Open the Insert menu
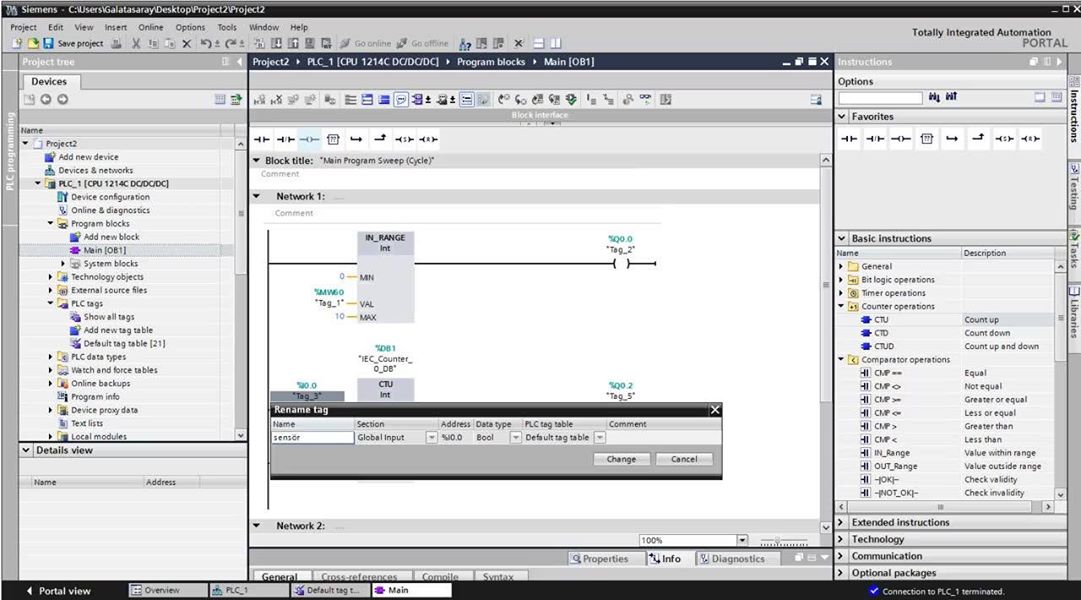This screenshot has width=1081, height=600. click(x=116, y=28)
